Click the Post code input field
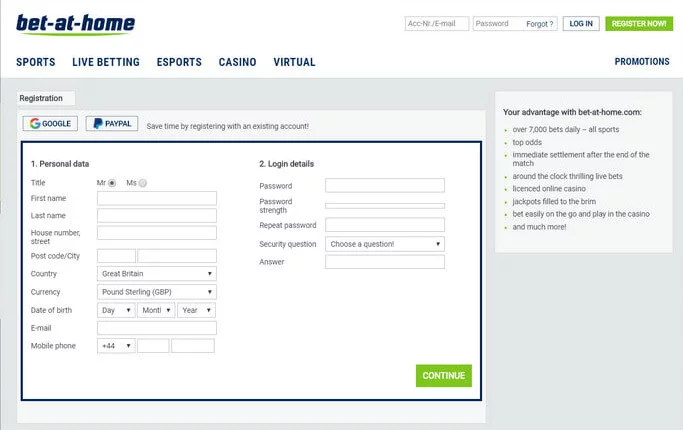Image resolution: width=683 pixels, height=430 pixels. pos(116,256)
